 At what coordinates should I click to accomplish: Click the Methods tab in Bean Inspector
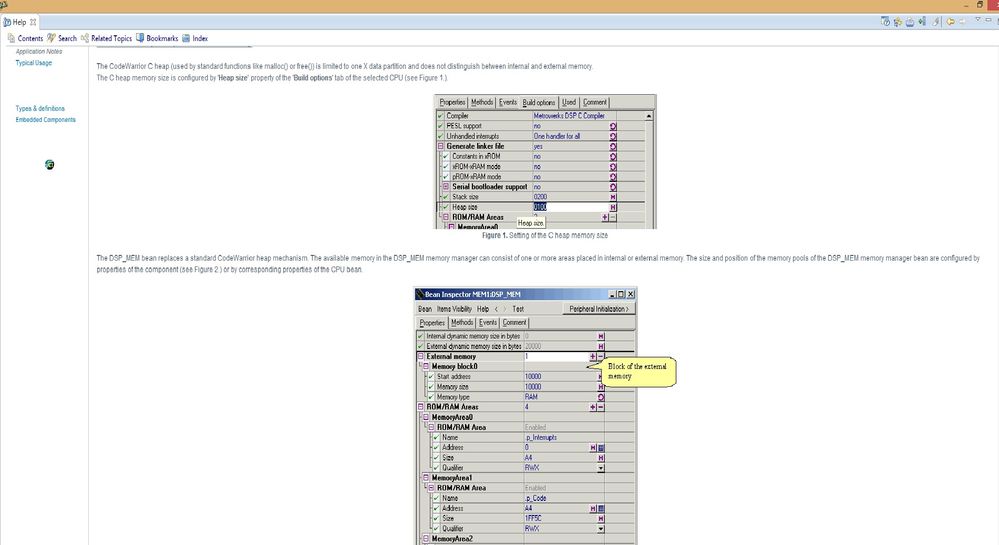pos(463,323)
